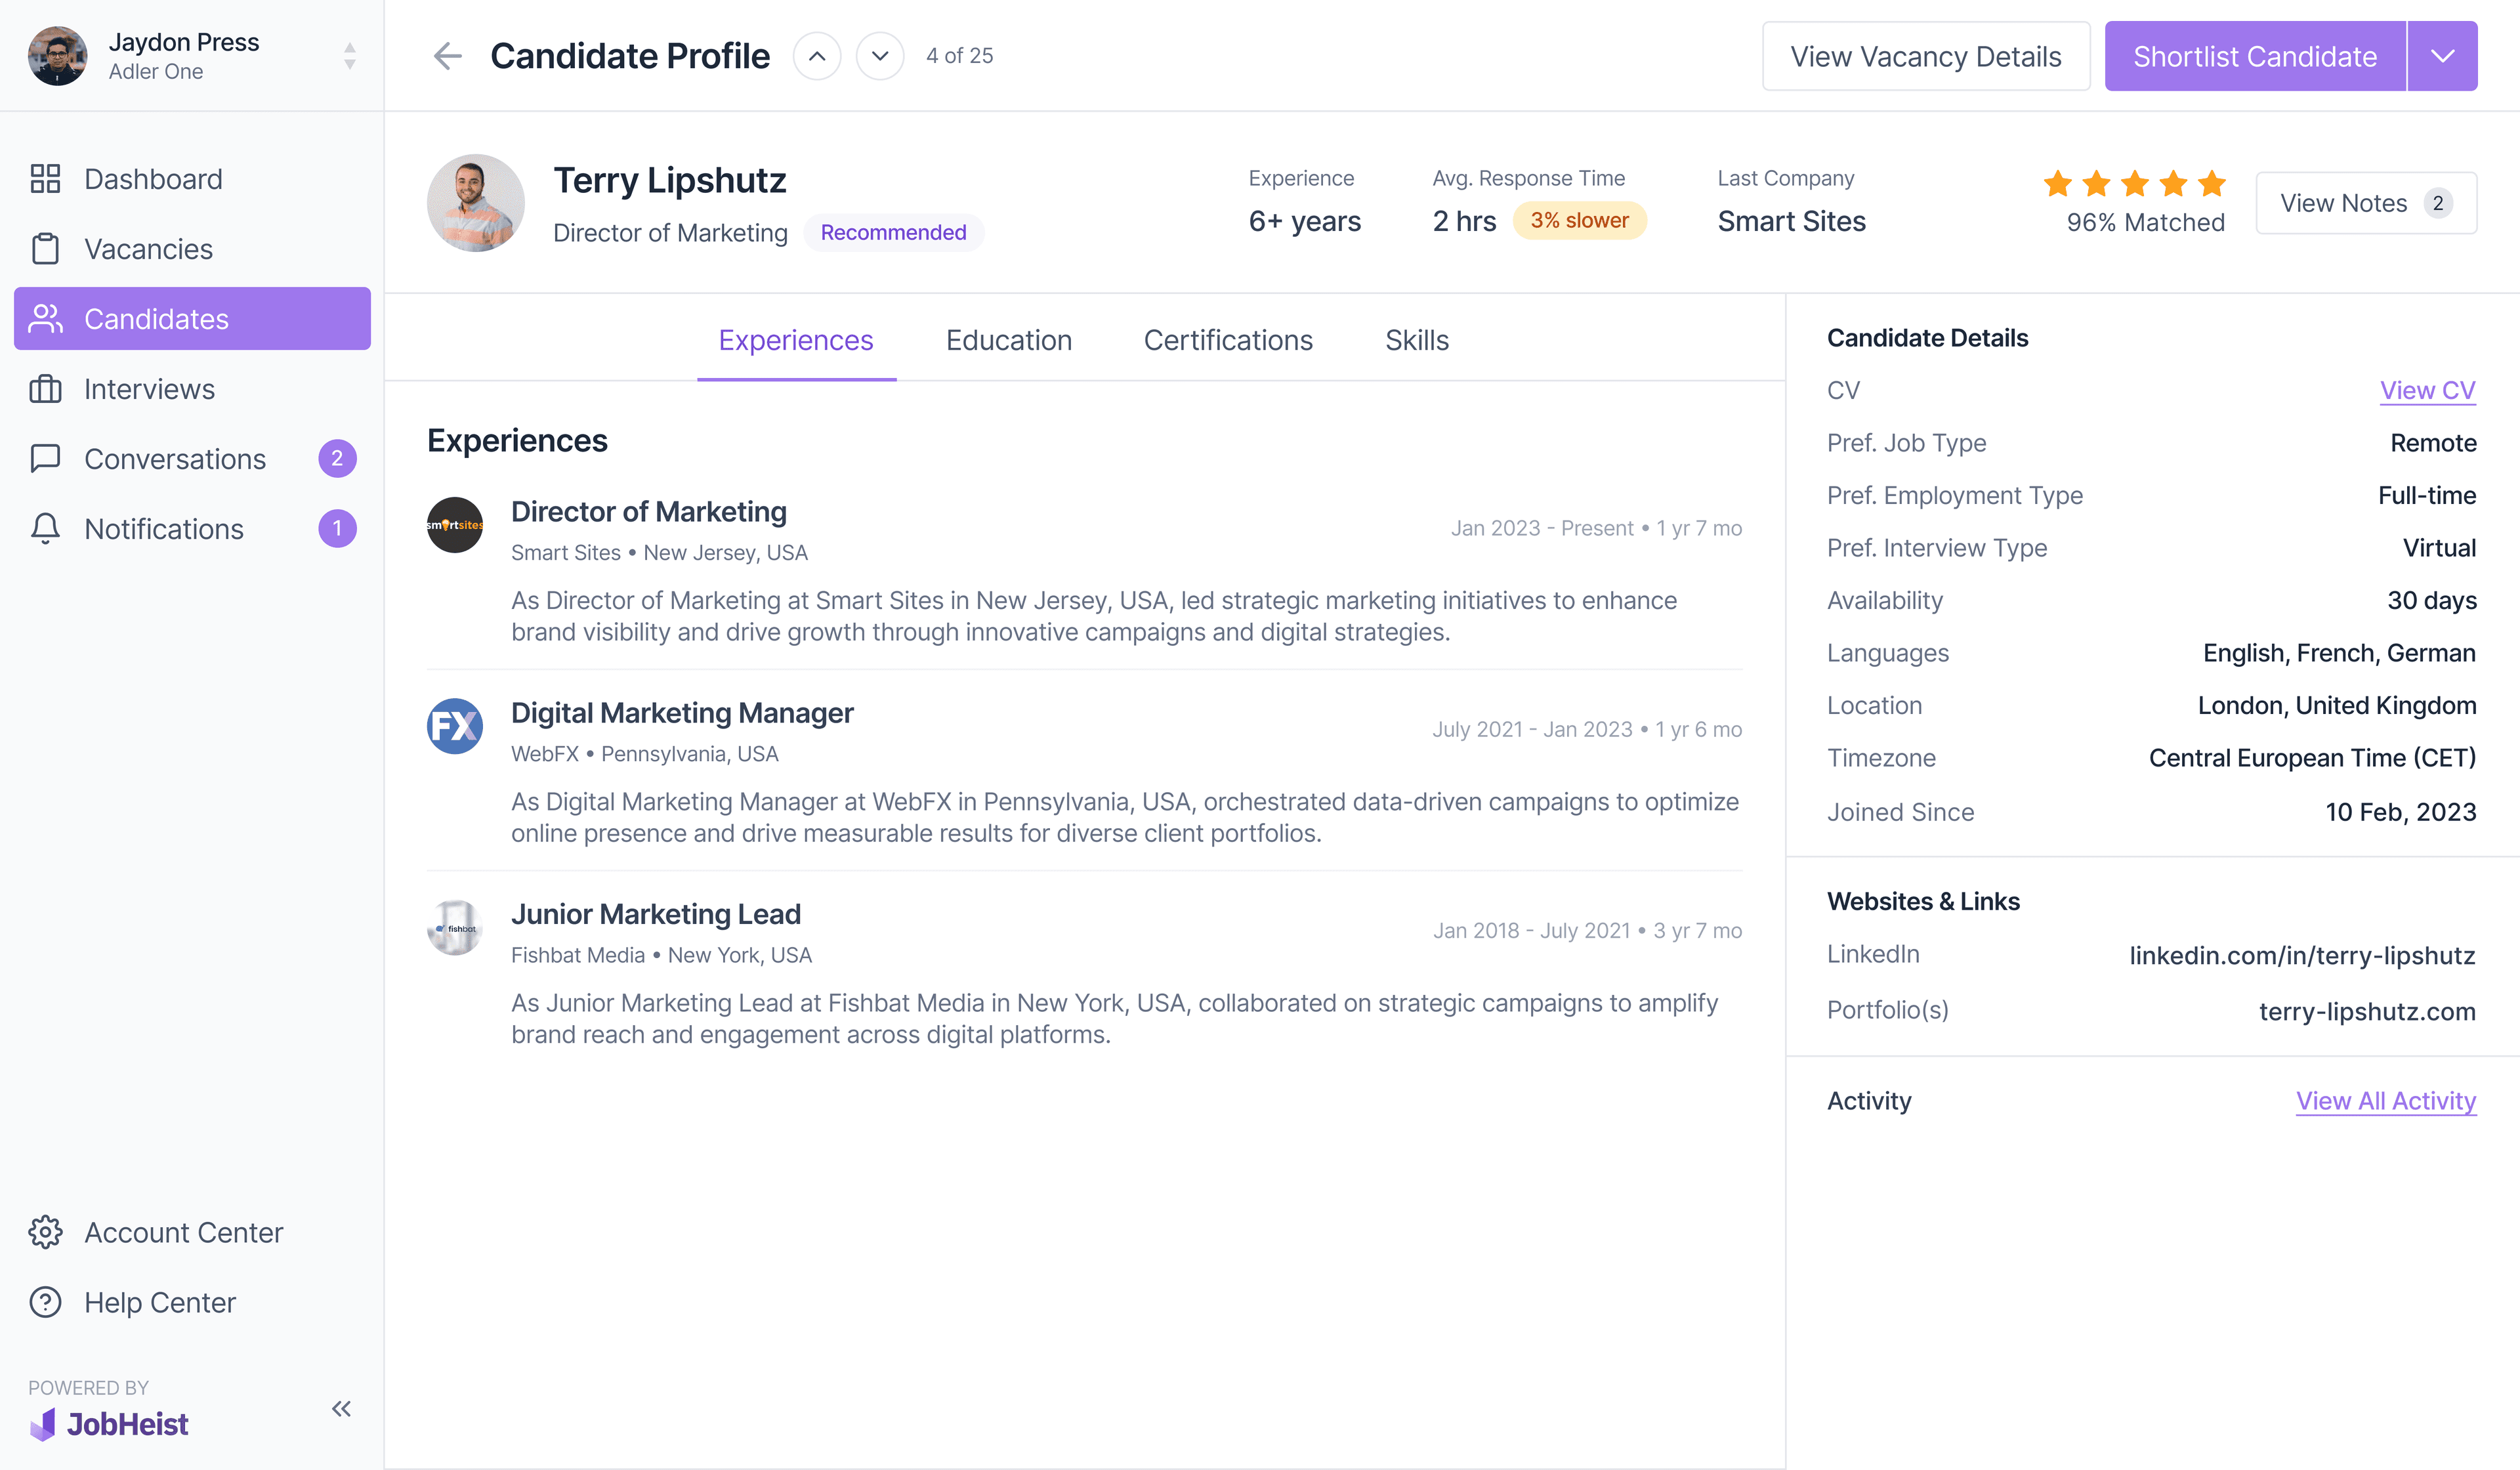This screenshot has height=1470, width=2520.
Task: Click the View CV link
Action: (x=2427, y=390)
